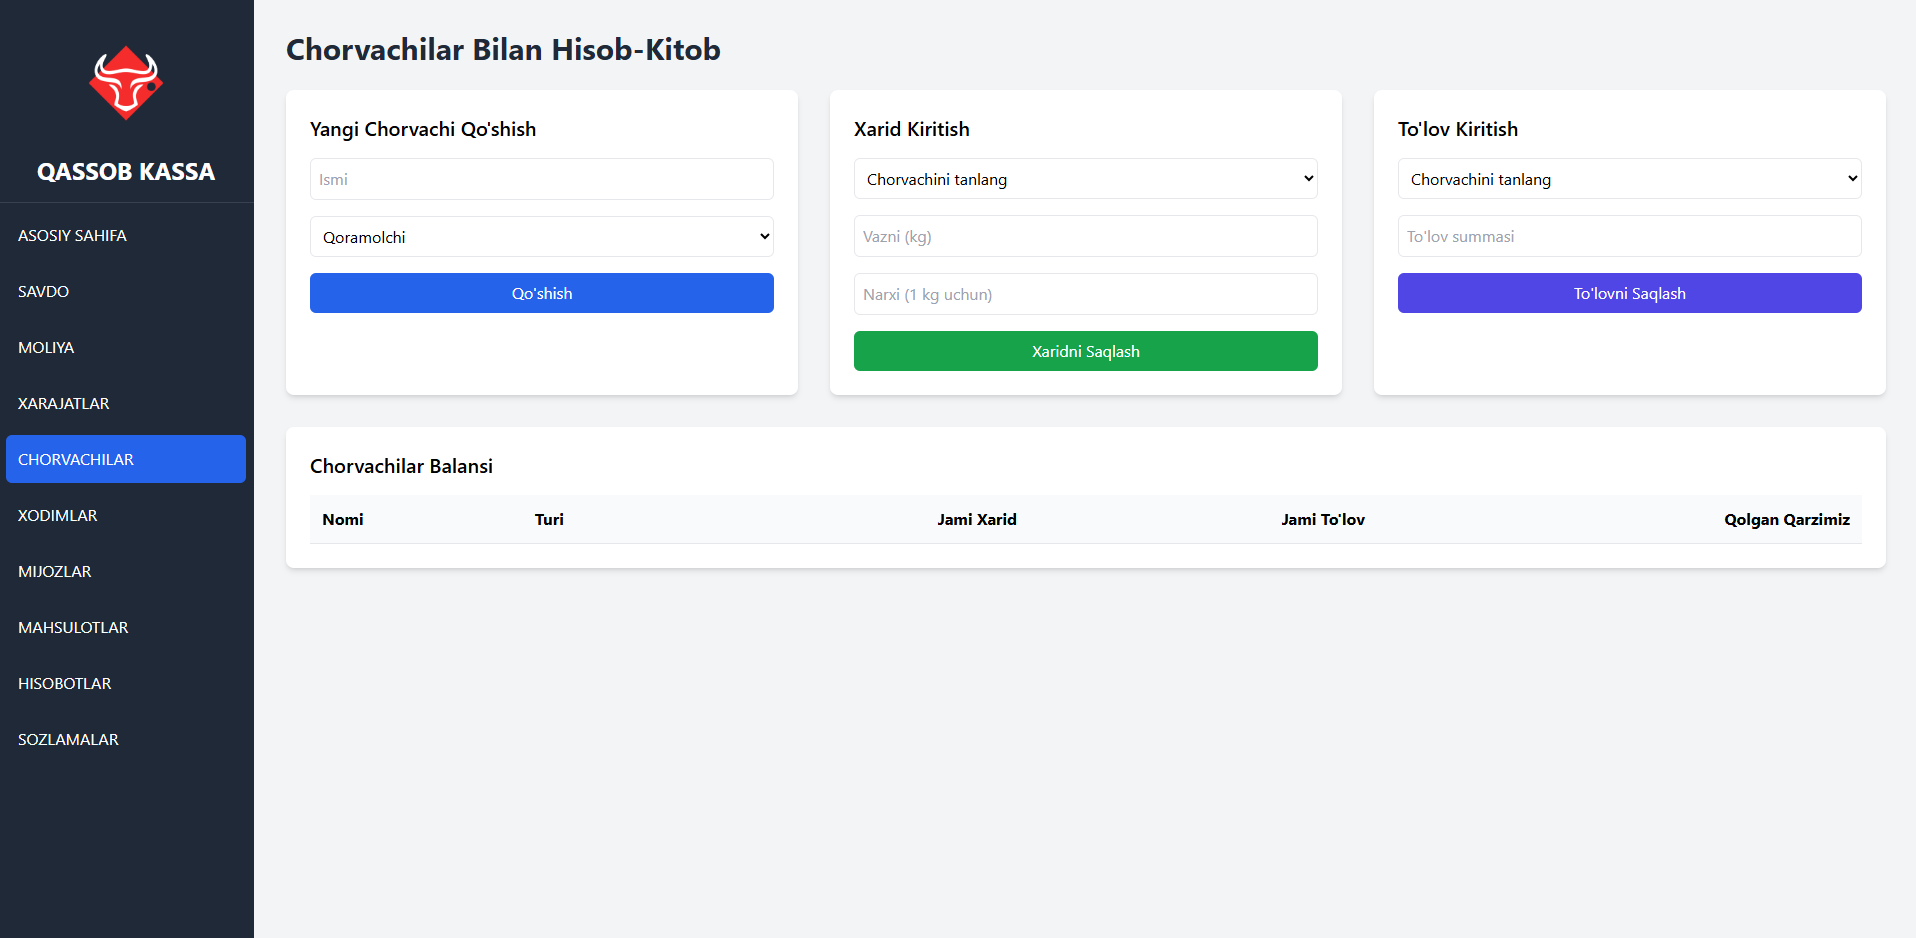Open the Xodimlar page
Image resolution: width=1916 pixels, height=938 pixels.
(58, 516)
